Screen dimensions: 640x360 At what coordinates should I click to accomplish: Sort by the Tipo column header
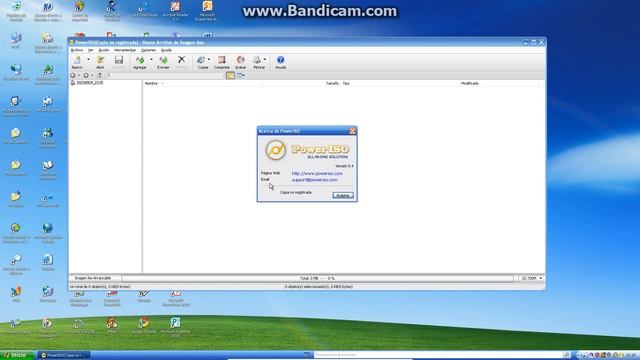(346, 83)
